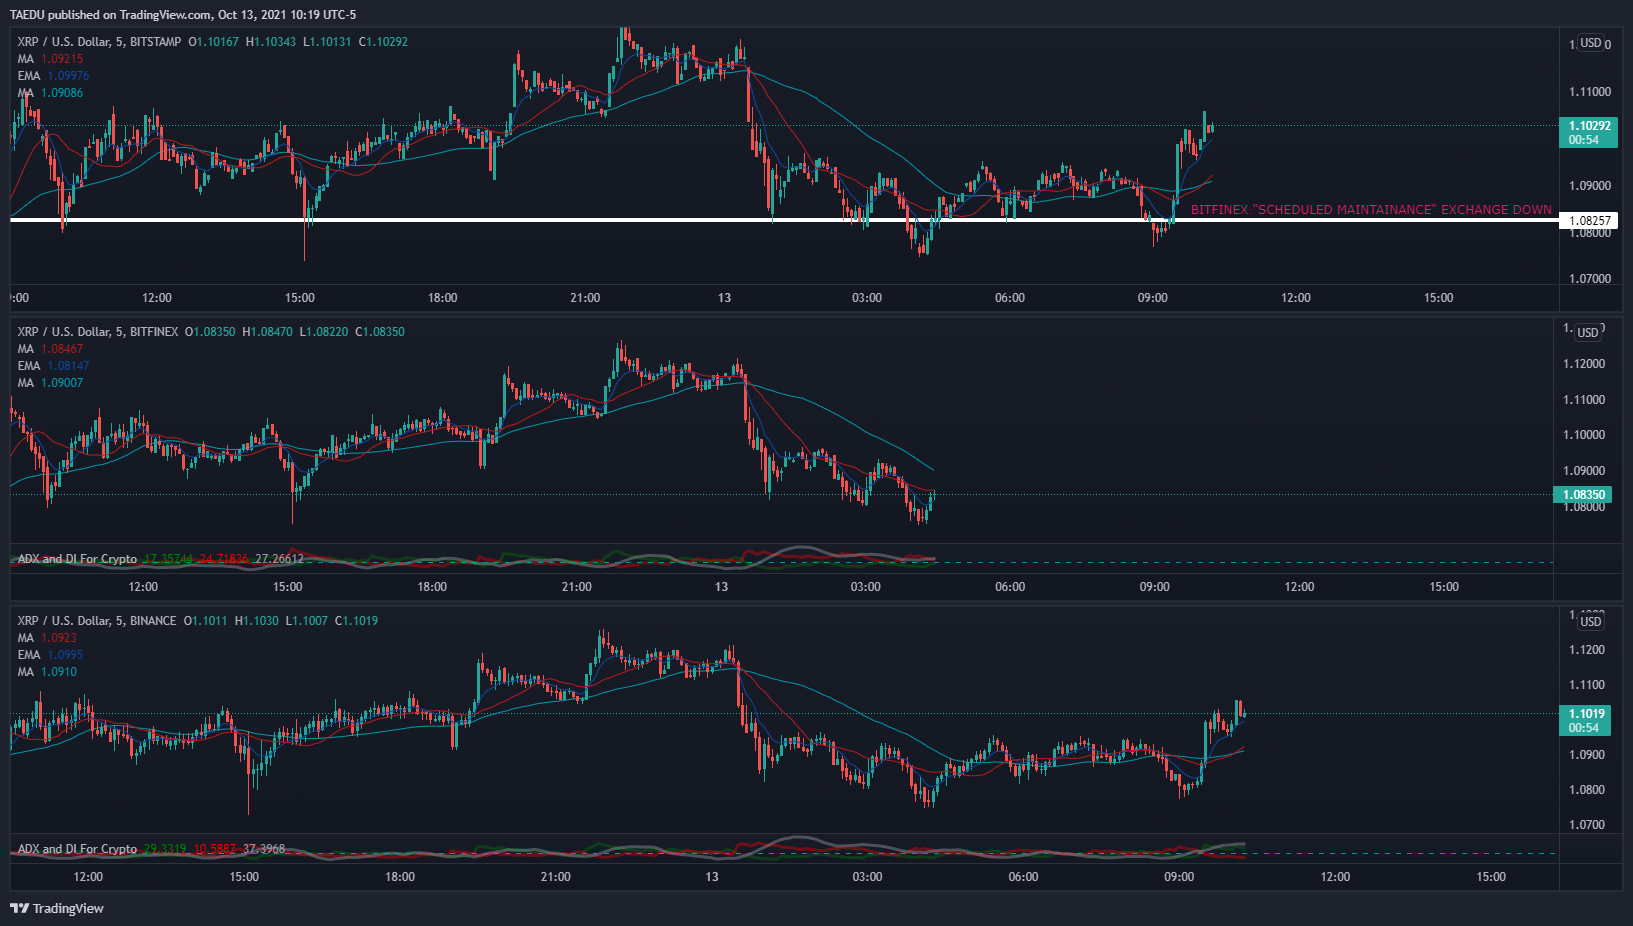Click the 1.08257 horizontal line price label
Viewport: 1633px width, 926px height.
point(1589,221)
